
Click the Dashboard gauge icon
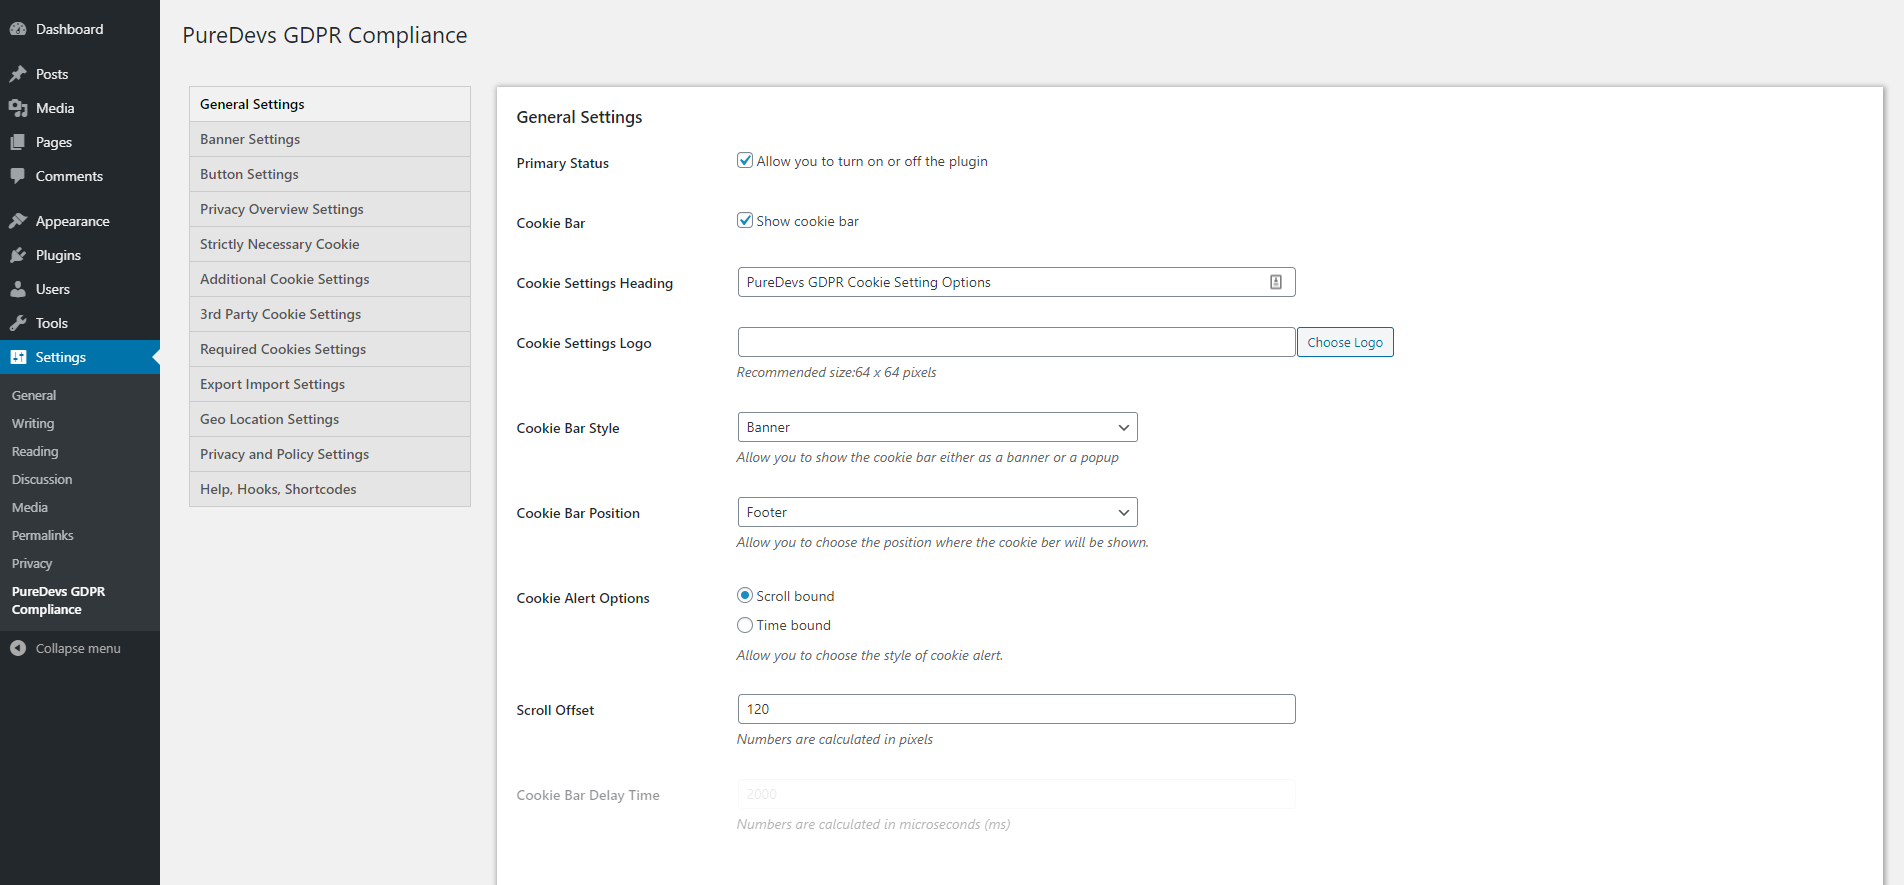[18, 29]
